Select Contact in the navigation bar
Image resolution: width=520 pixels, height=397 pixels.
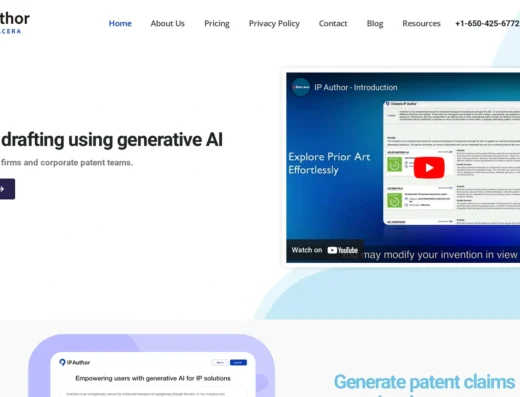[x=333, y=23]
